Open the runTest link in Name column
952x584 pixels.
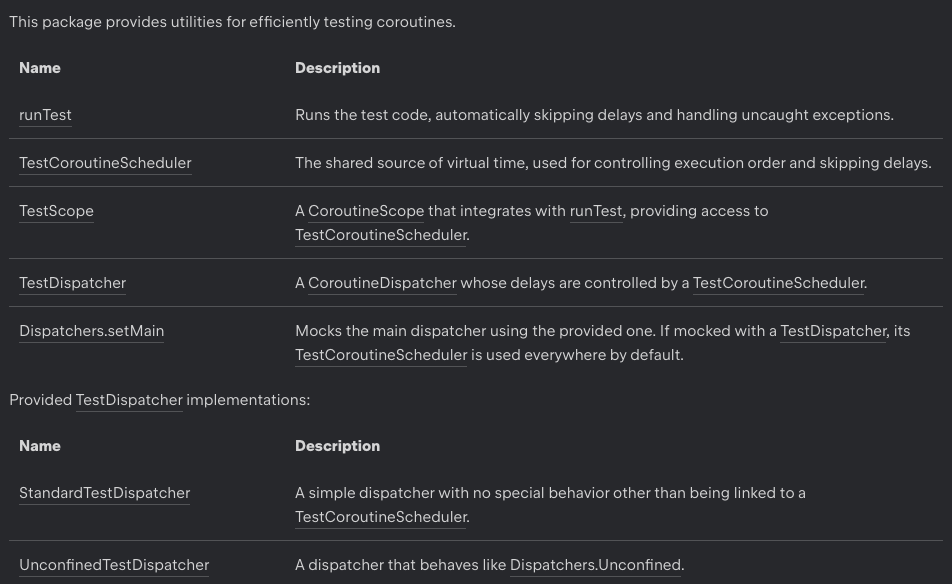45,115
